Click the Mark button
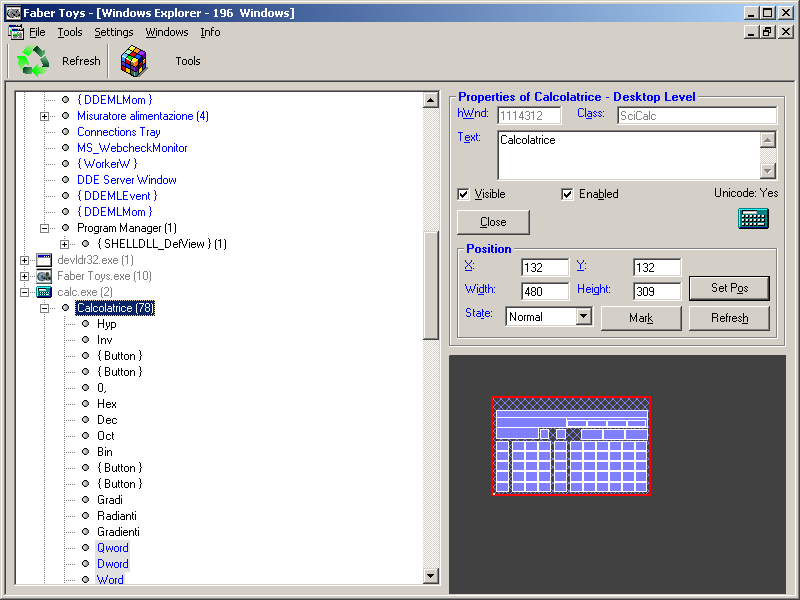The image size is (800, 600). 641,318
